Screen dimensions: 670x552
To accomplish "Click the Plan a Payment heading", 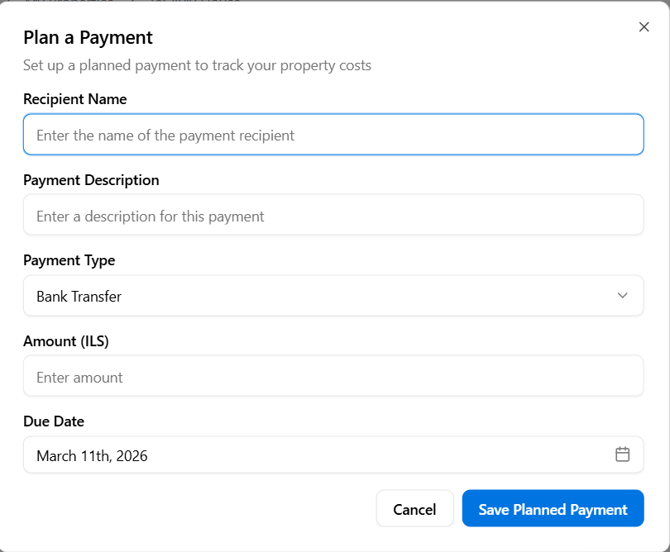I will click(88, 38).
